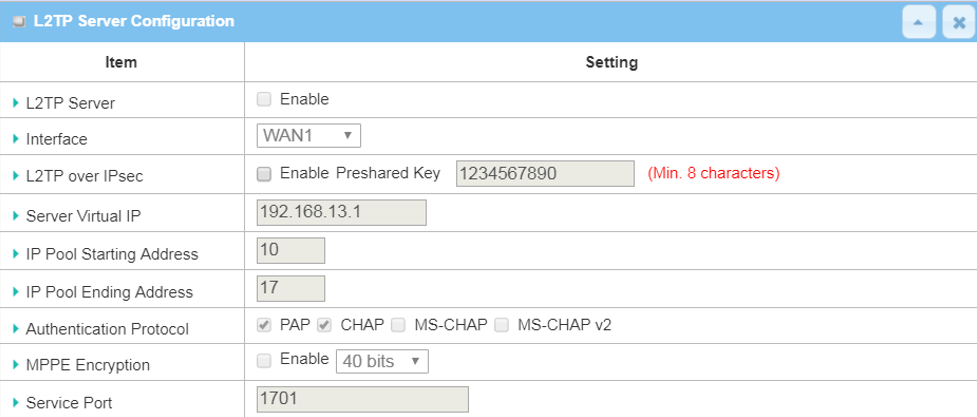977x417 pixels.
Task: Check the MS-CHAP v2 authentication option
Action: (x=501, y=325)
